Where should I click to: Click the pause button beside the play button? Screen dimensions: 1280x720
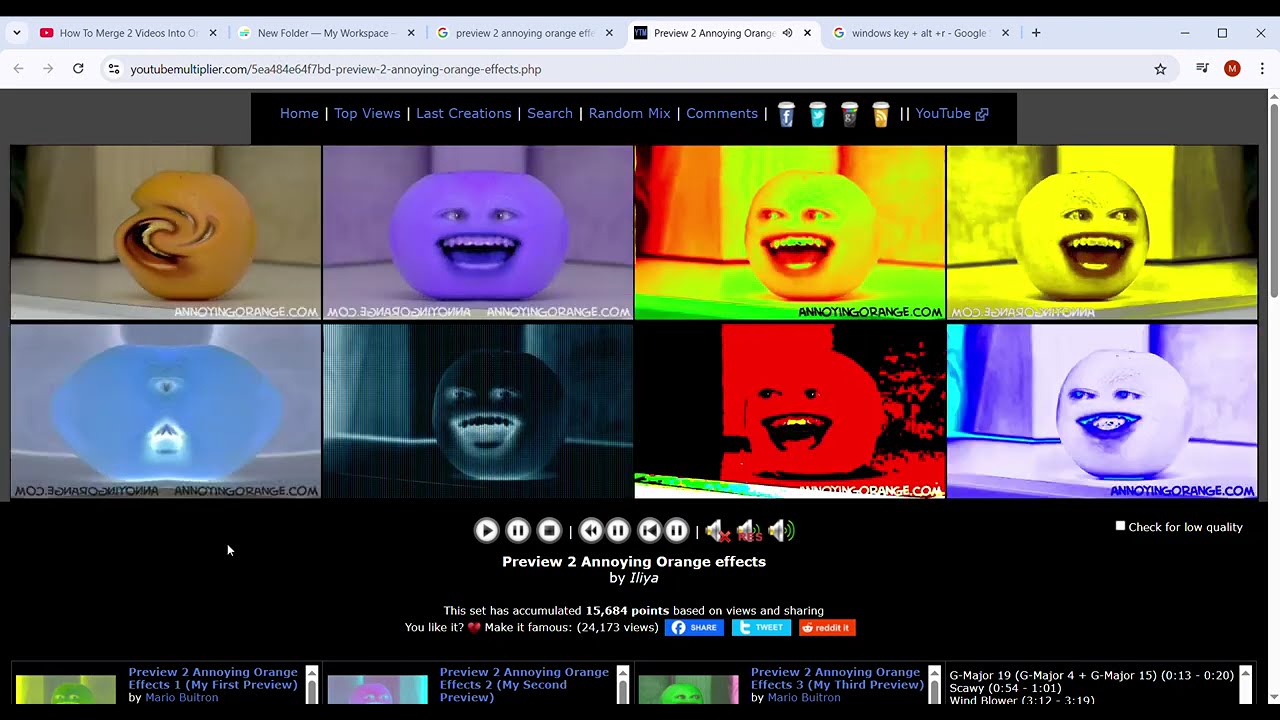tap(518, 531)
